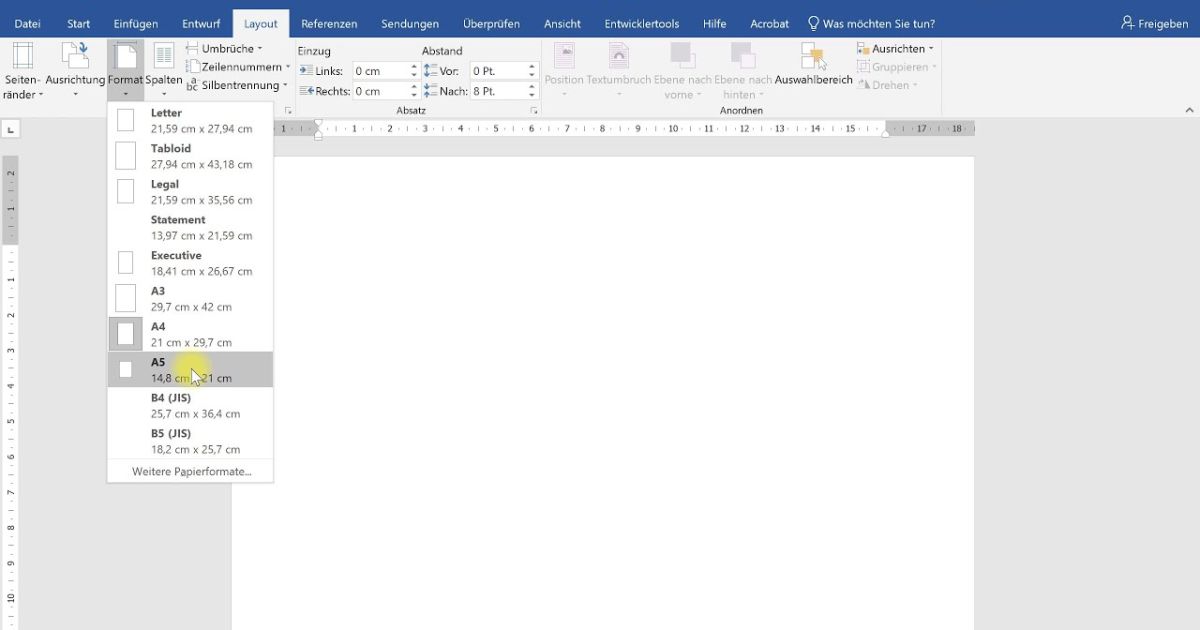This screenshot has height=630, width=1200.
Task: Click the Rechts indent input field
Action: click(380, 91)
